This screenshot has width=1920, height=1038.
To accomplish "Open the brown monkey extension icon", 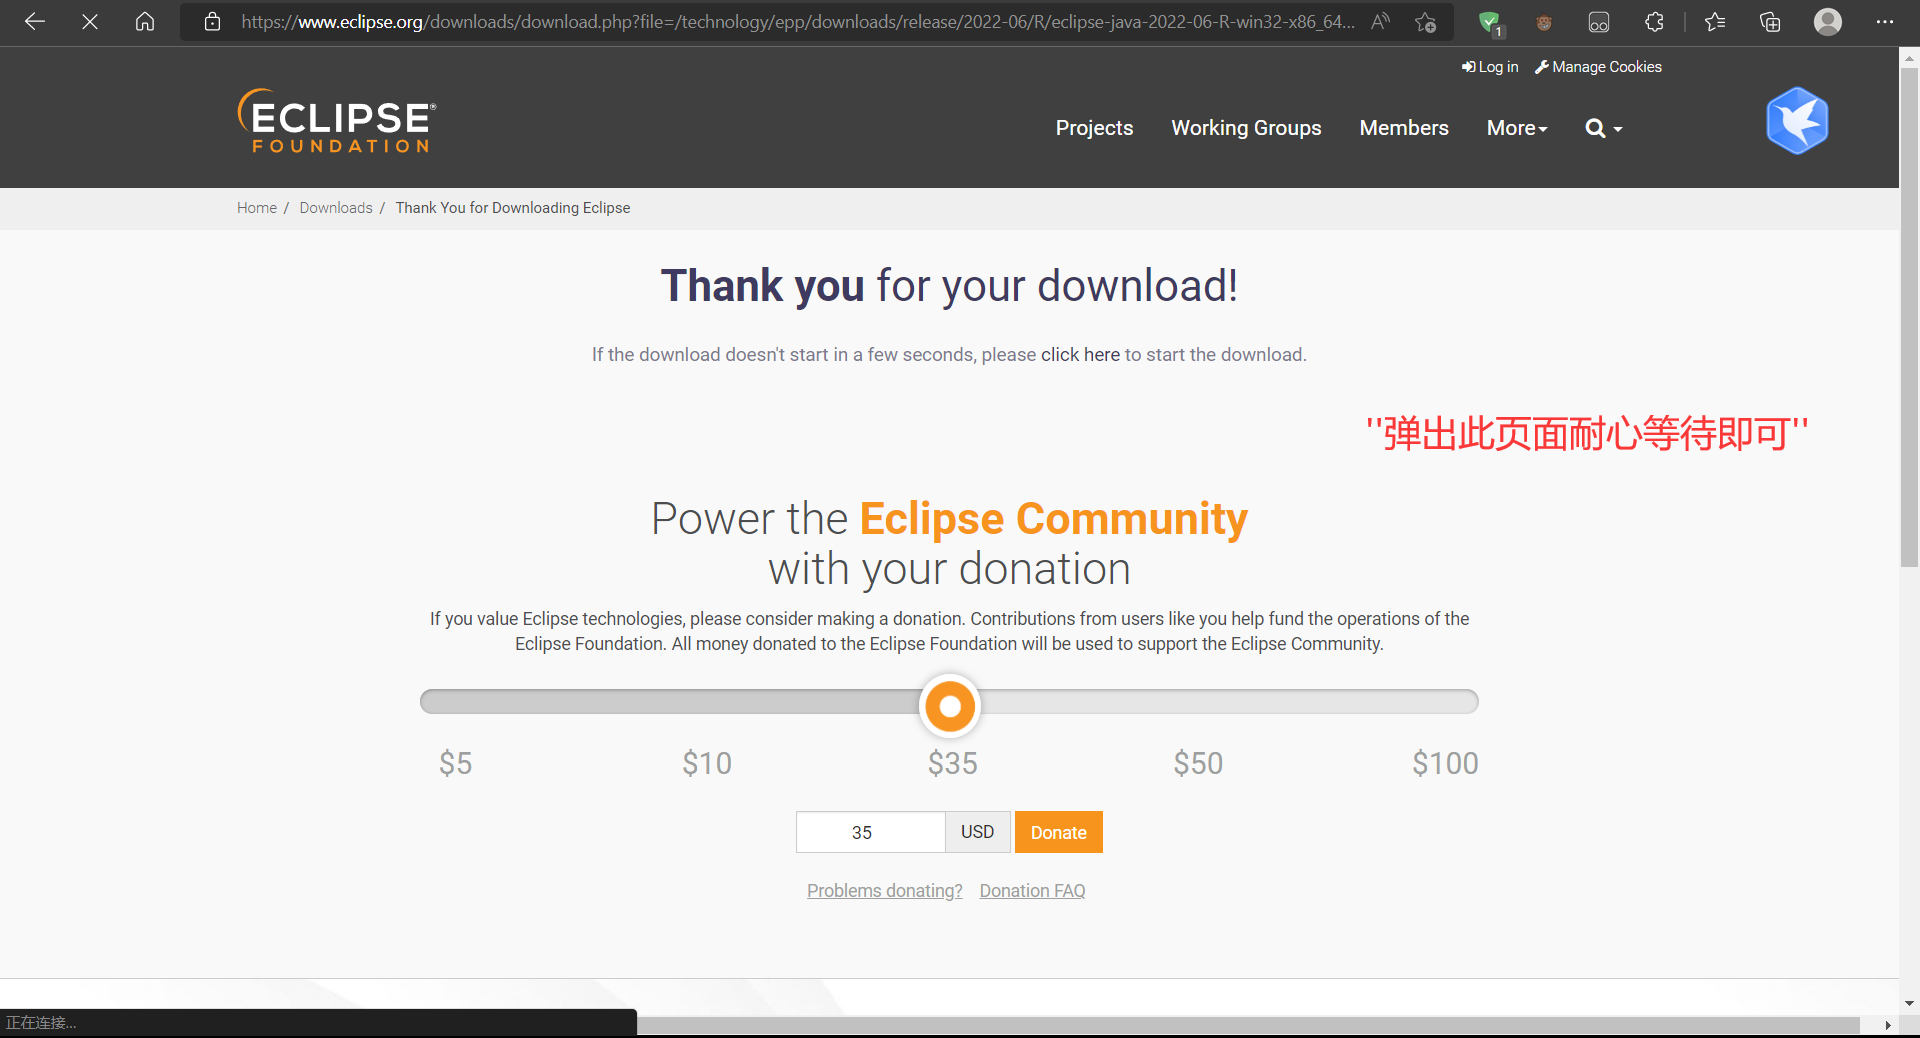I will [x=1544, y=22].
